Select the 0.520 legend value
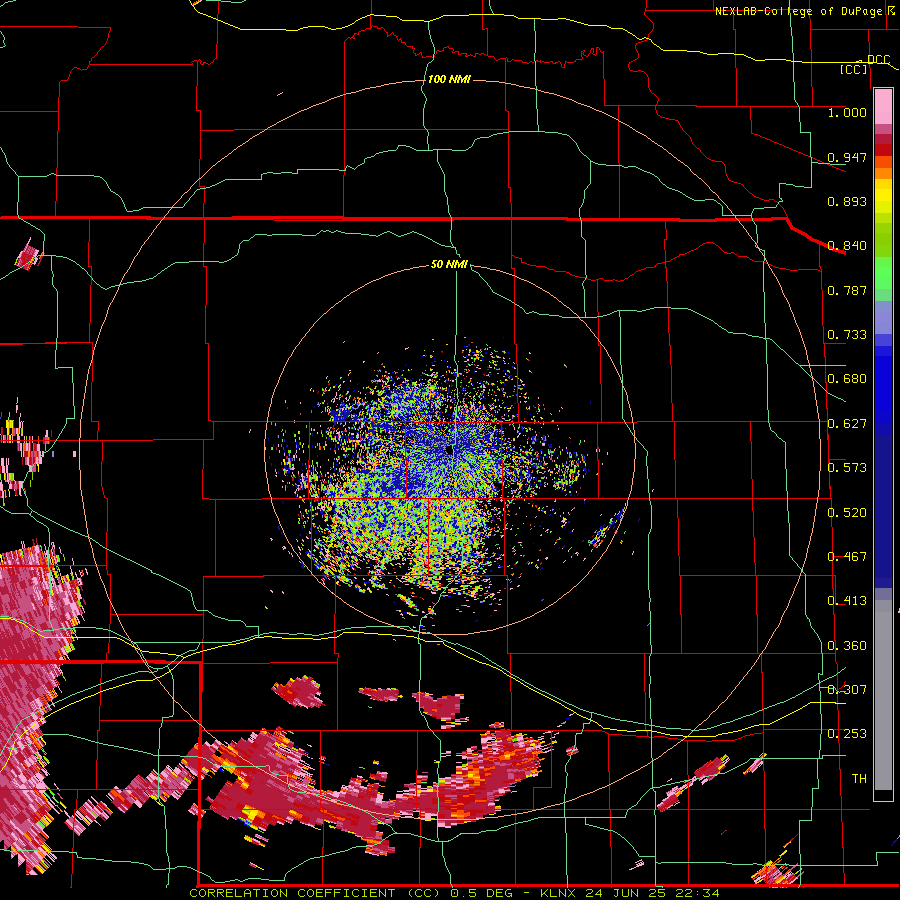Viewport: 900px width, 900px height. click(x=847, y=513)
